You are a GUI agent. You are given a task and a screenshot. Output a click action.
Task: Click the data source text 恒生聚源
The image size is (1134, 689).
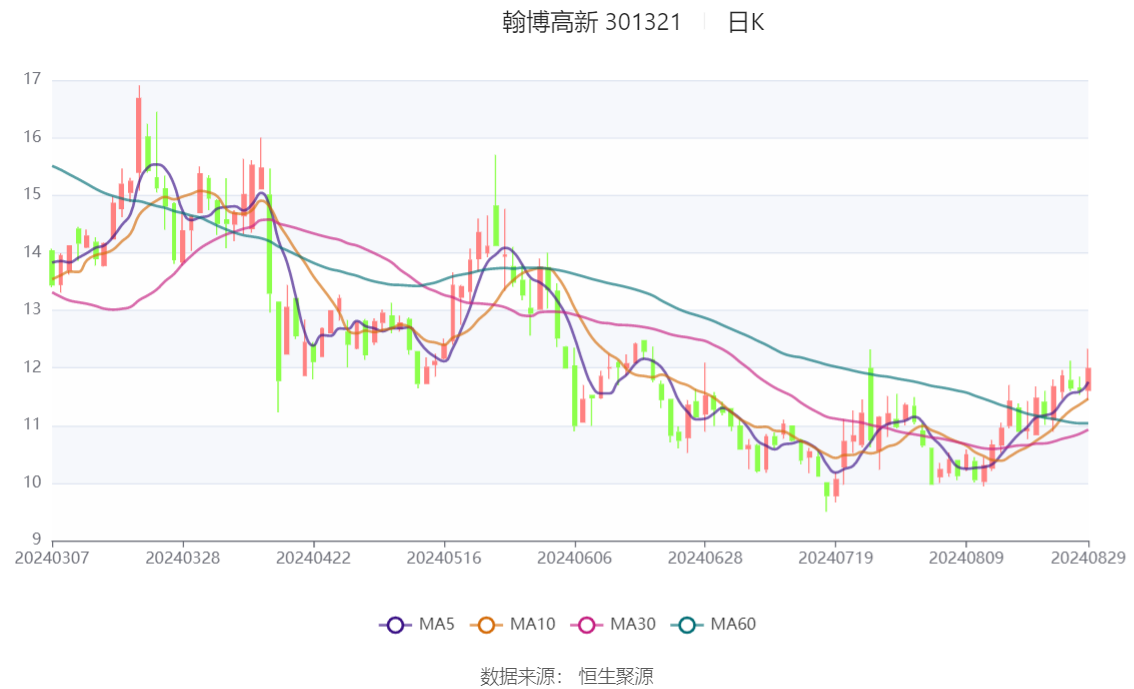615,677
